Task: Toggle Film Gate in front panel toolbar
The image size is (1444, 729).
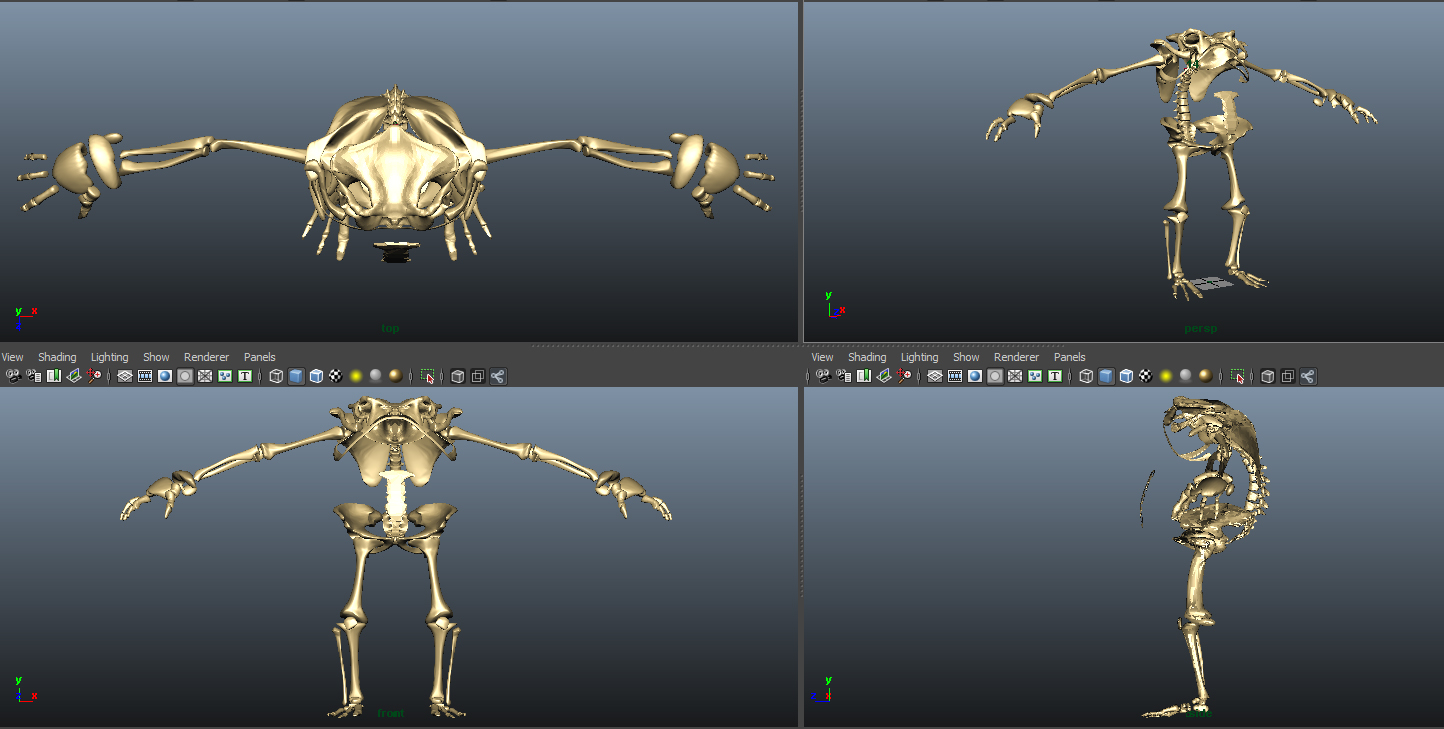Action: pyautogui.click(x=145, y=376)
